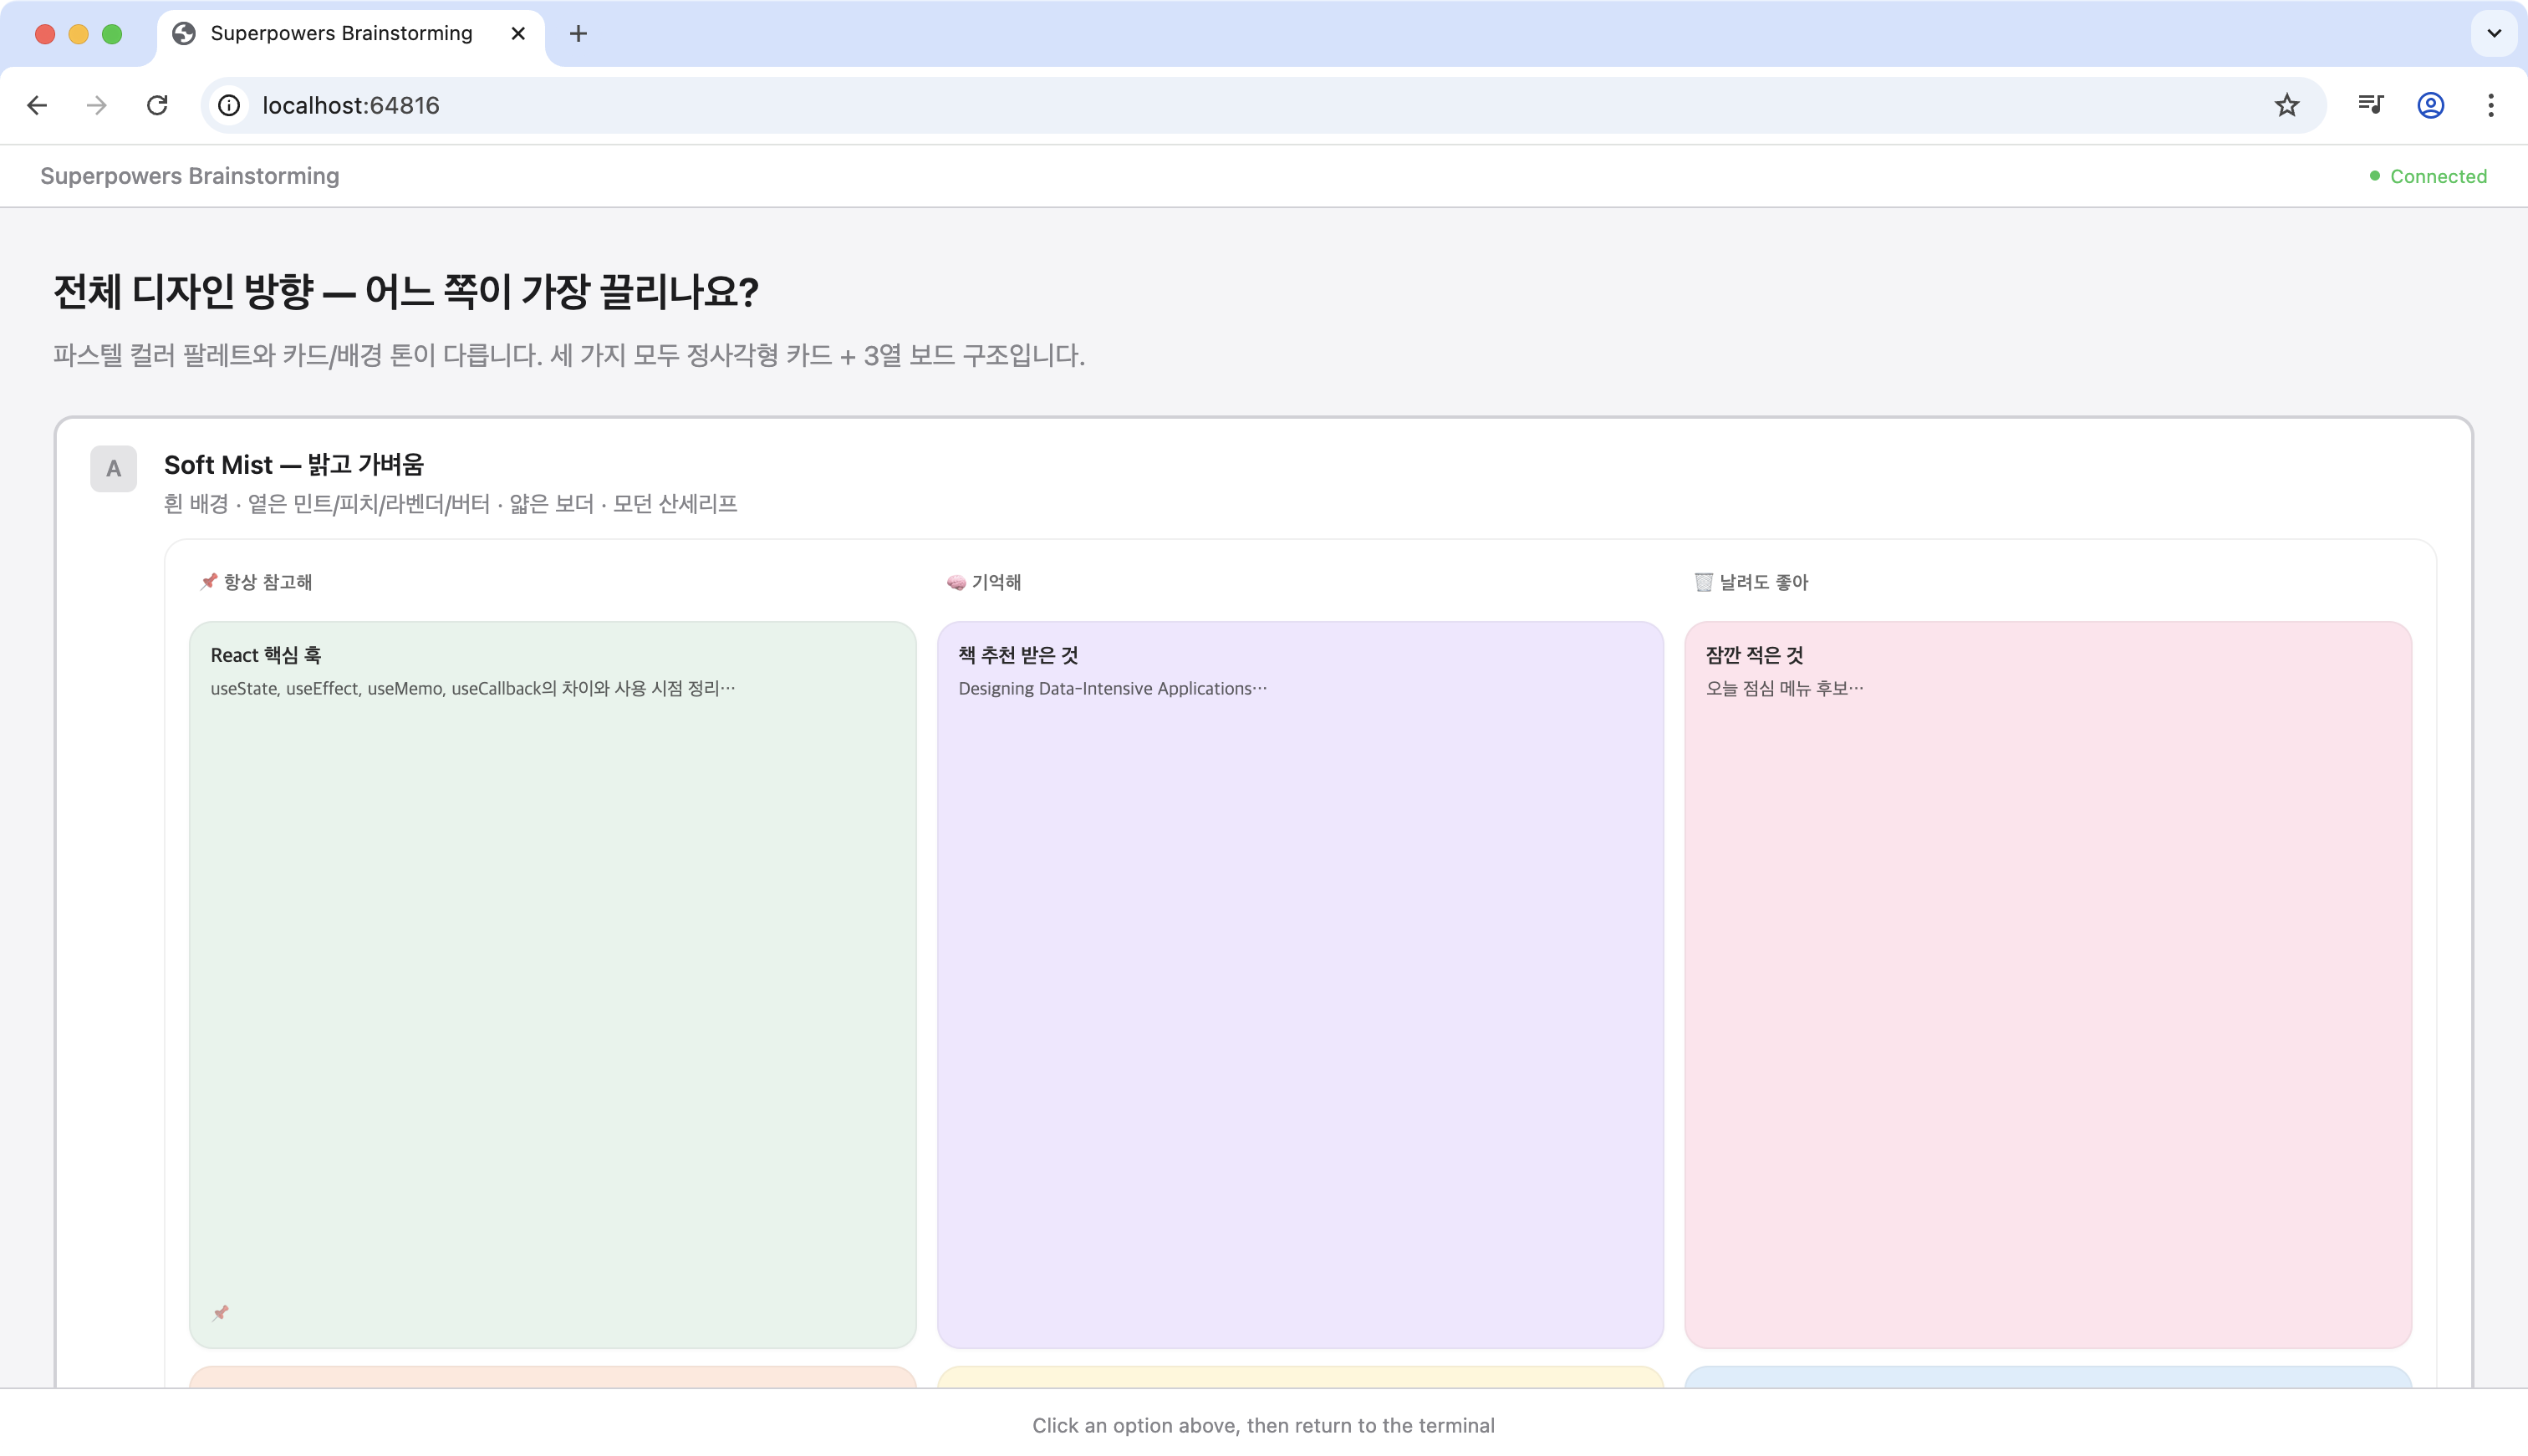Open a new browser tab
Screen dimensions: 2528x1456
tap(578, 34)
